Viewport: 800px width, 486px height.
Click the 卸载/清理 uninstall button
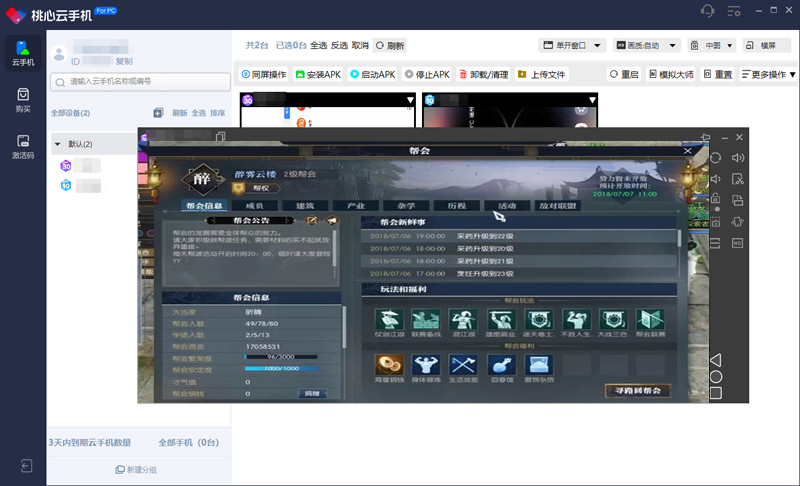484,74
